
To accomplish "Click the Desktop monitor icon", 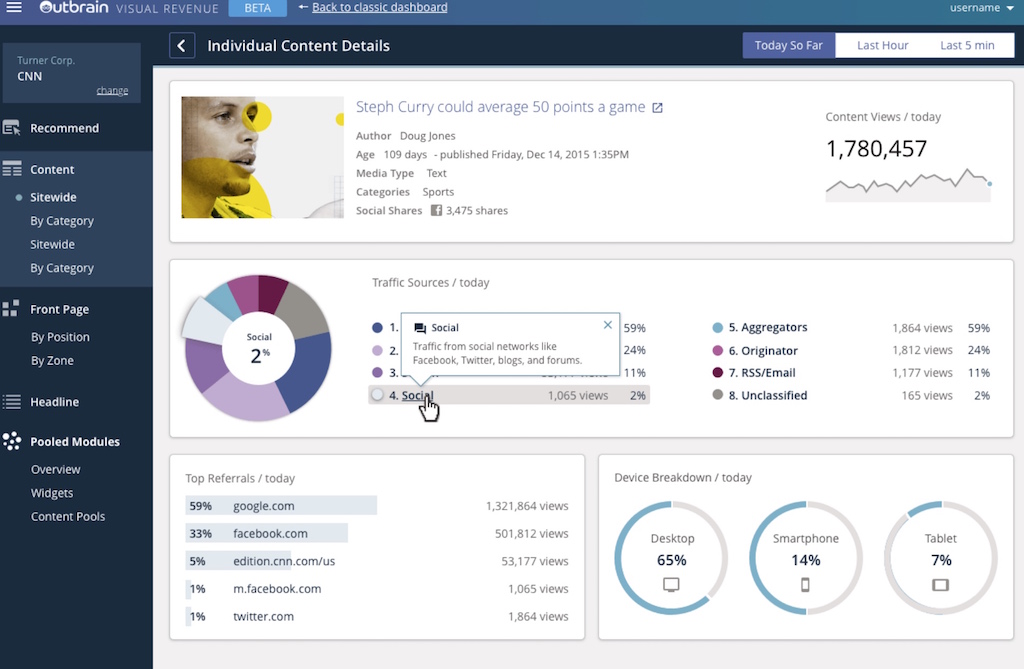I will point(671,585).
